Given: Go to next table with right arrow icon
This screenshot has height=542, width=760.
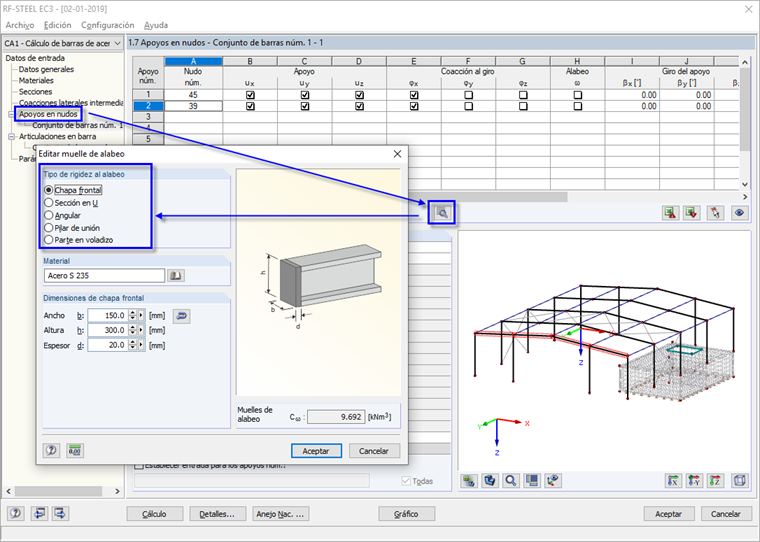Looking at the screenshot, I should 60,513.
